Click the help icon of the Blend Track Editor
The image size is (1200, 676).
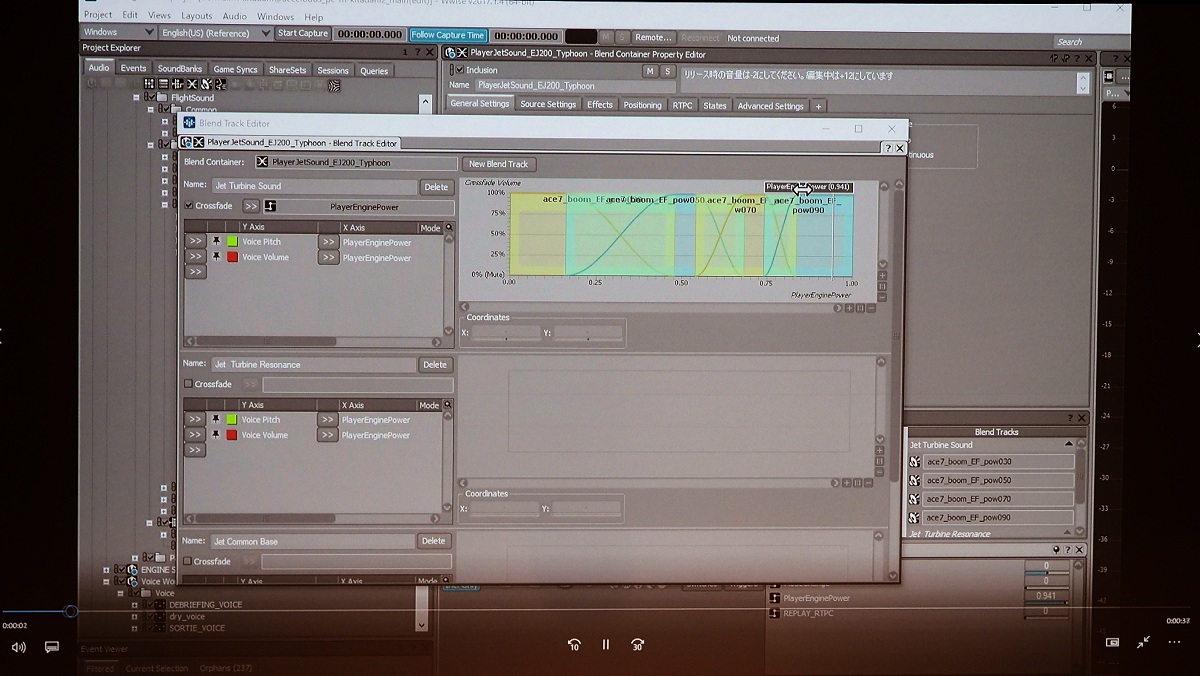coord(887,148)
